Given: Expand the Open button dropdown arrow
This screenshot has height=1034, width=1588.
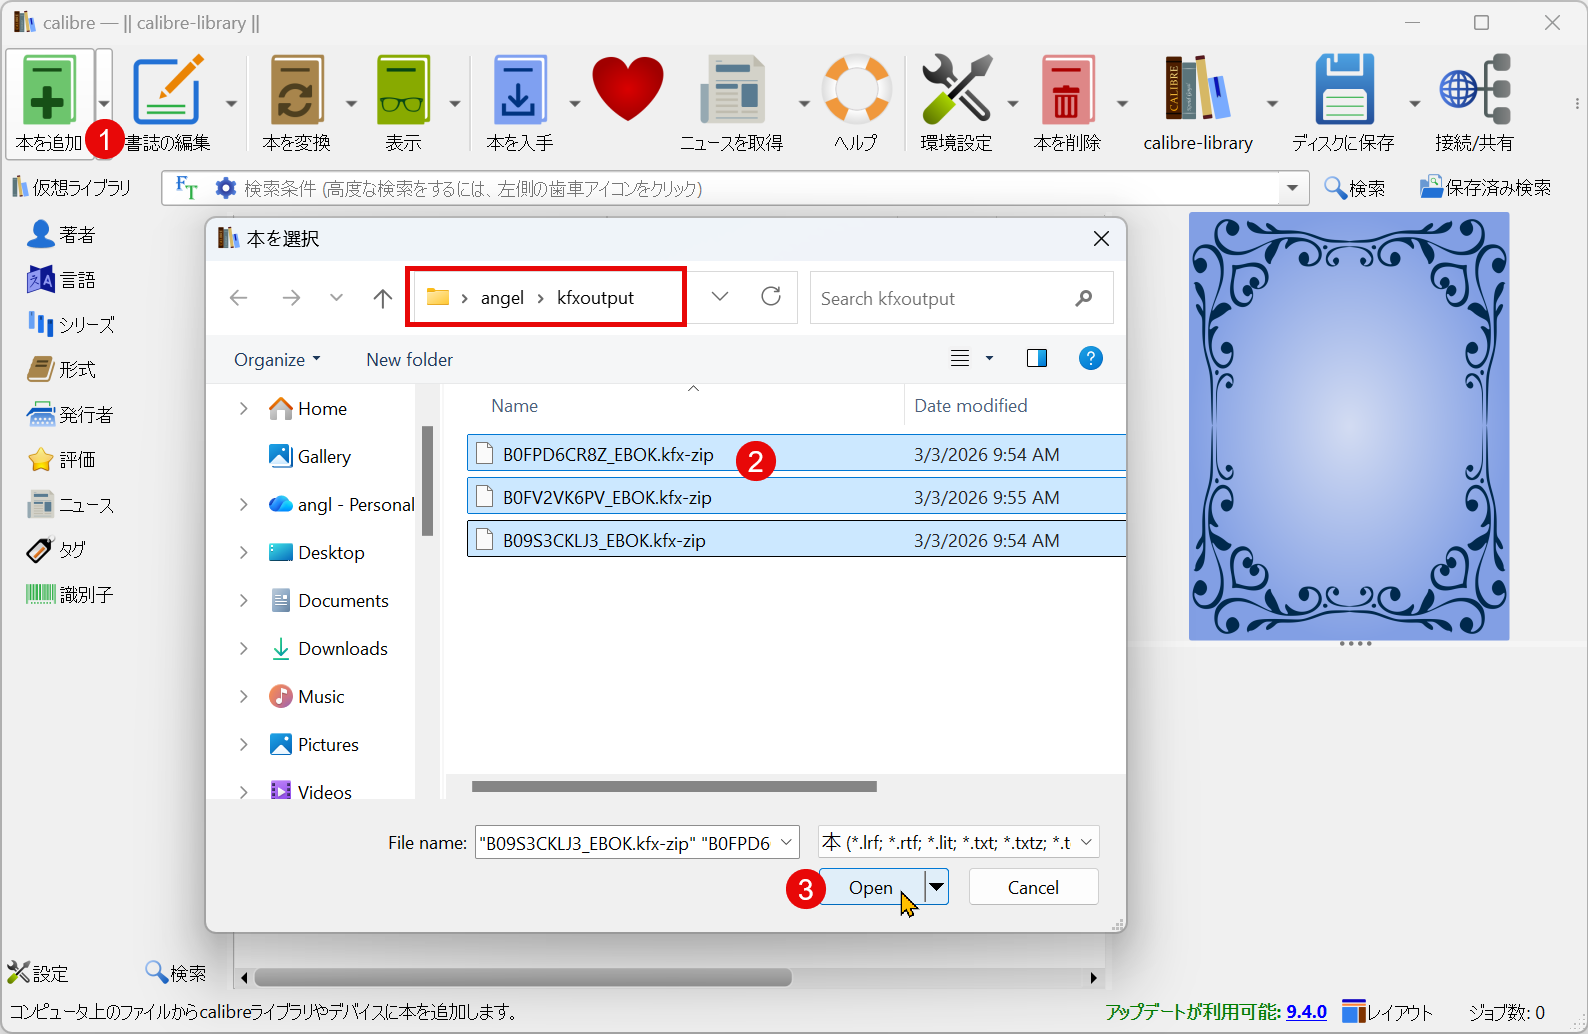Looking at the screenshot, I should (x=937, y=887).
